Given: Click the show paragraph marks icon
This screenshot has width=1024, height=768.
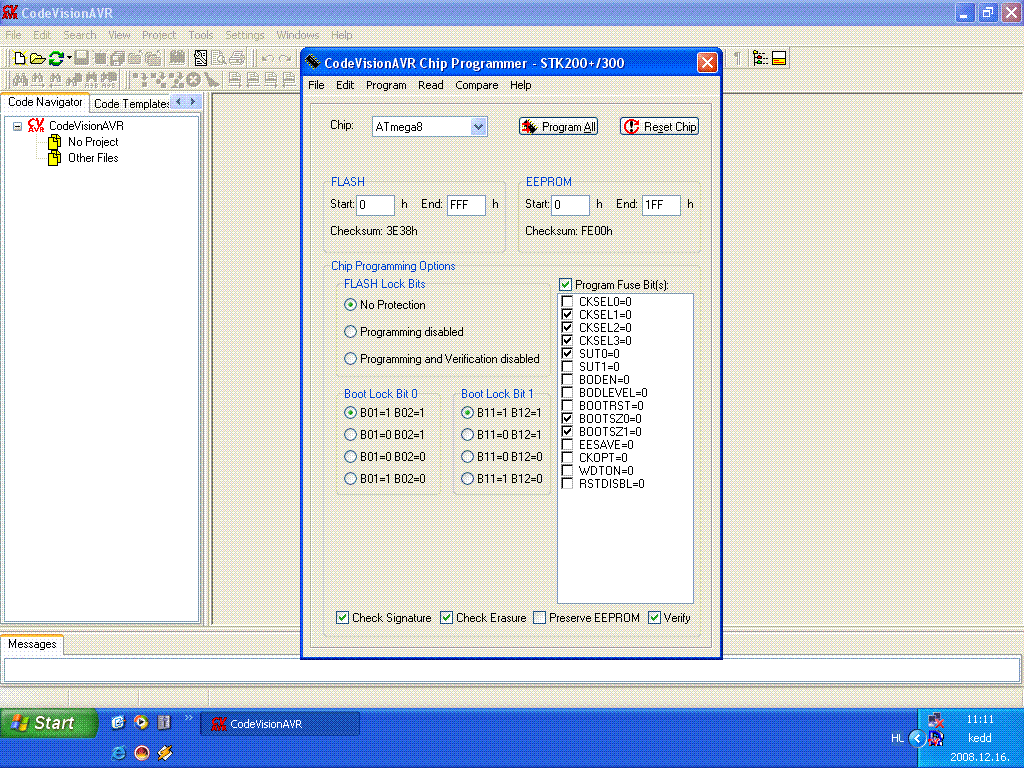Looking at the screenshot, I should (737, 58).
